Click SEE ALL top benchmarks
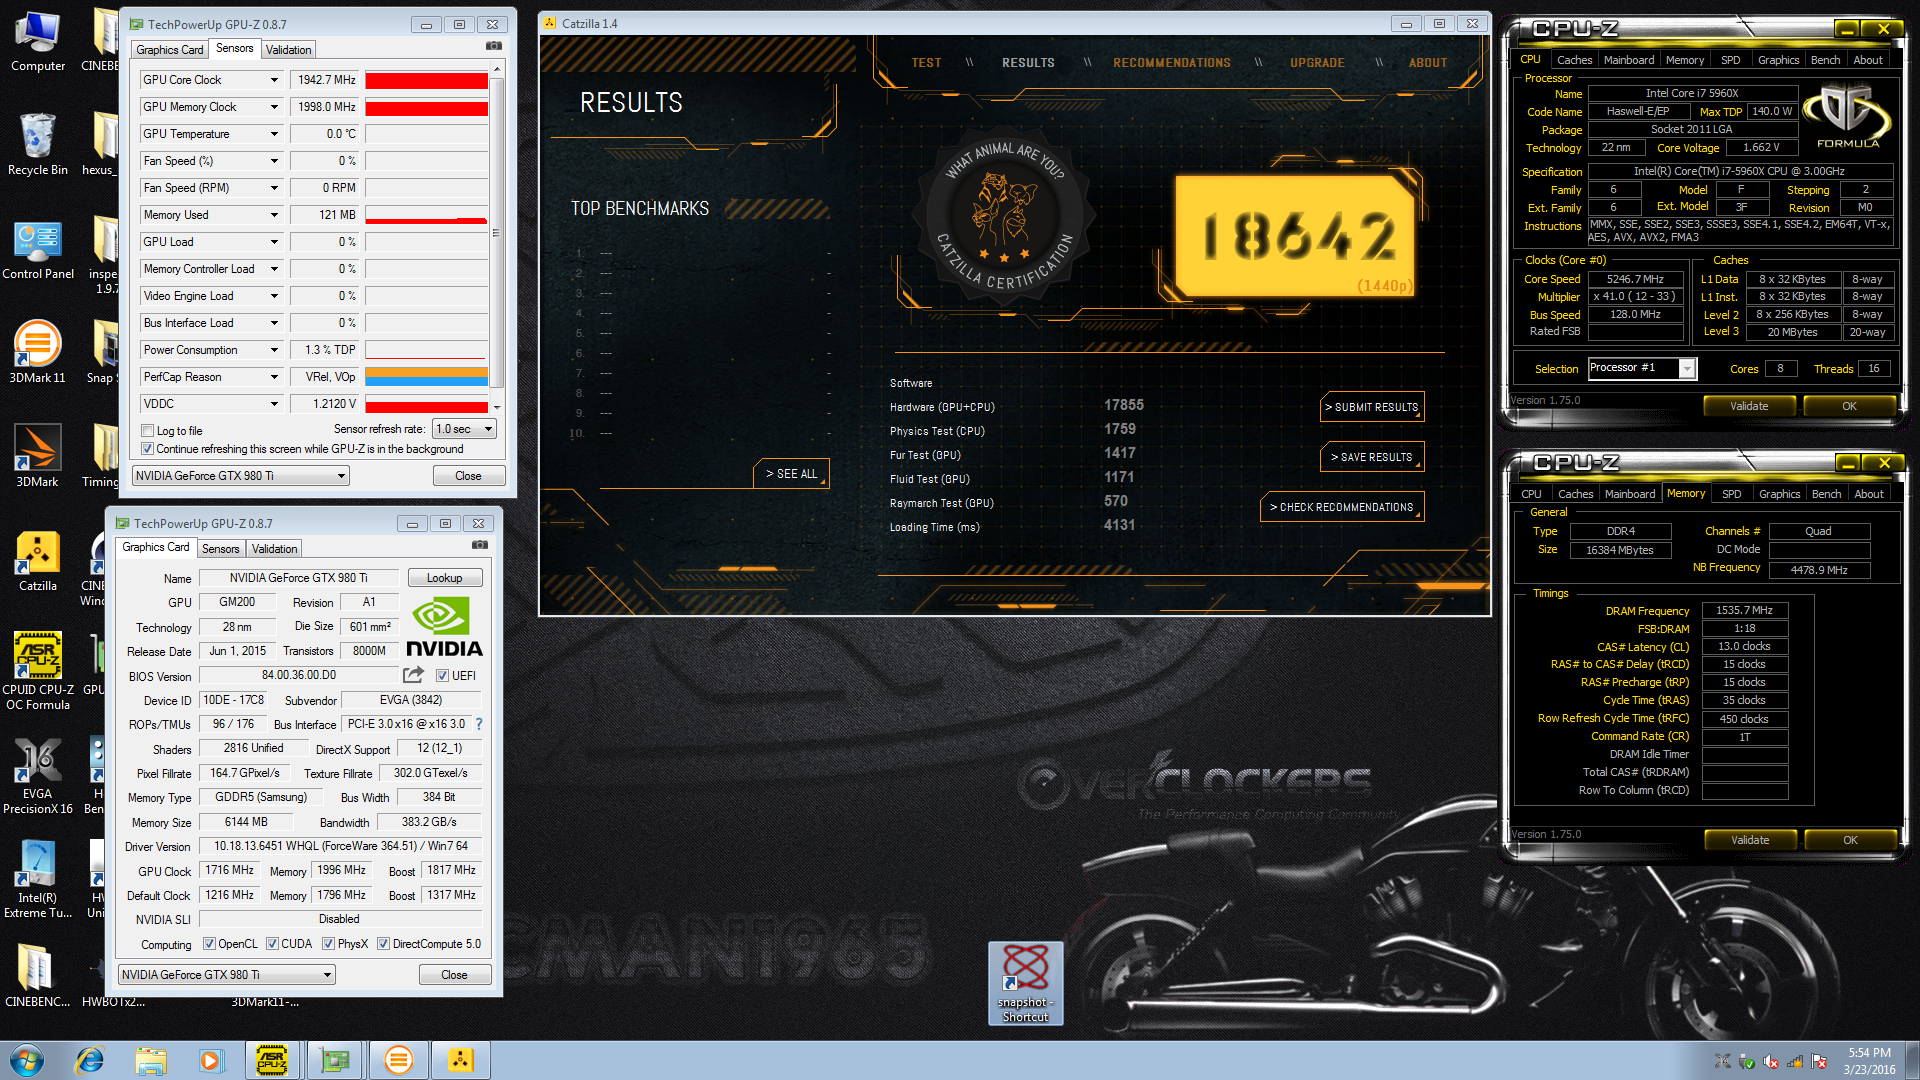This screenshot has width=1920, height=1080. pyautogui.click(x=791, y=474)
